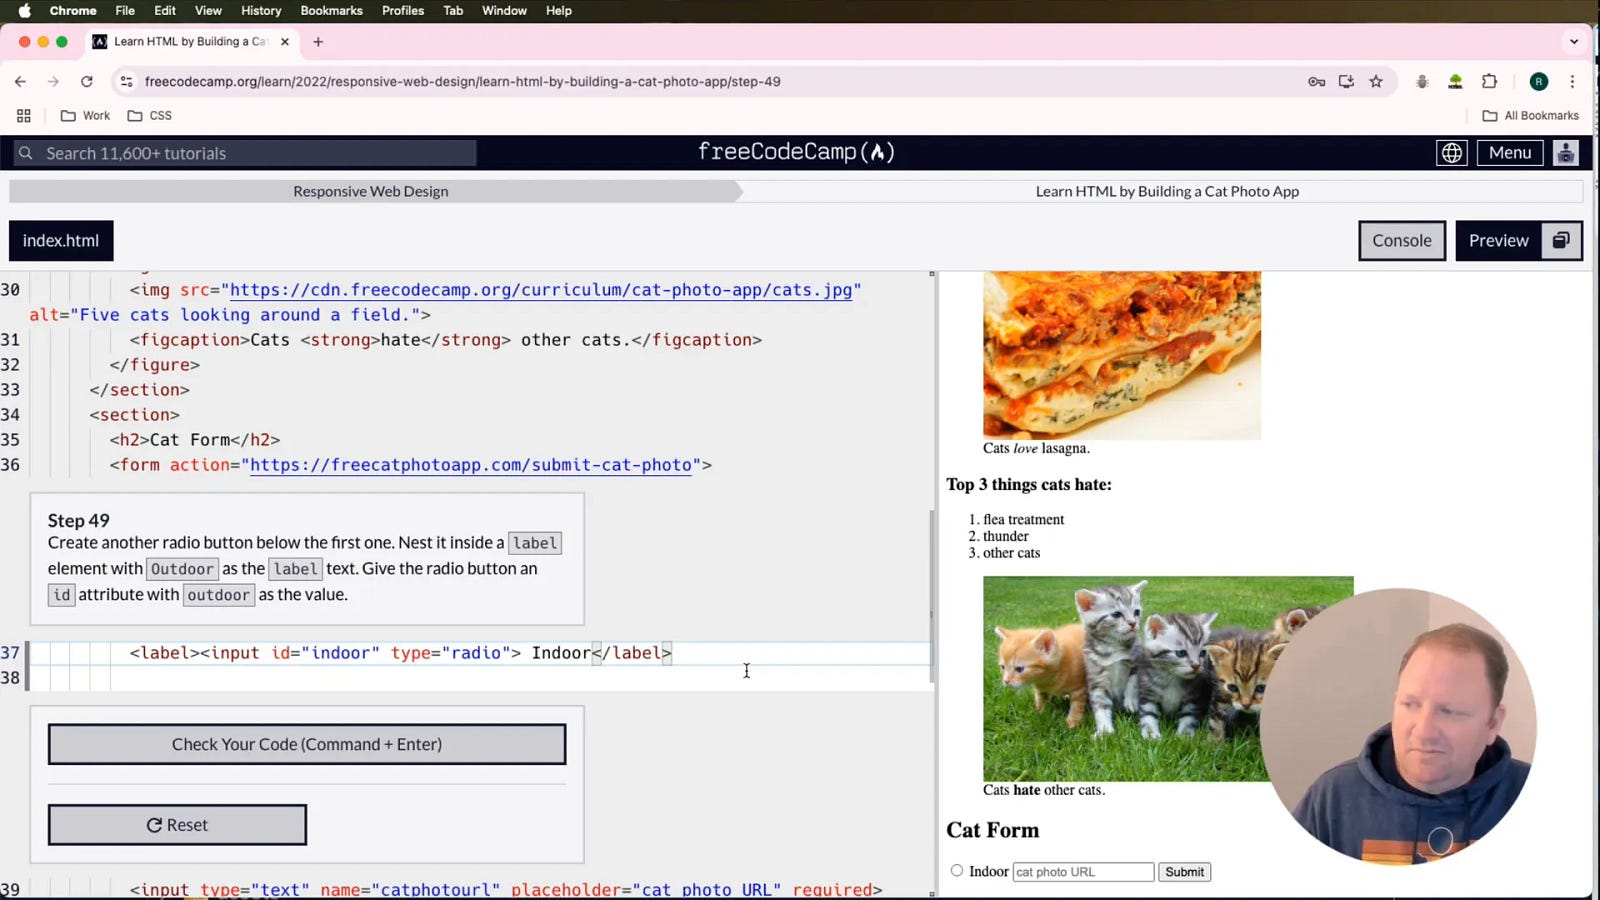This screenshot has width=1600, height=900.
Task: Bookmark this page with the star icon
Action: 1376,82
